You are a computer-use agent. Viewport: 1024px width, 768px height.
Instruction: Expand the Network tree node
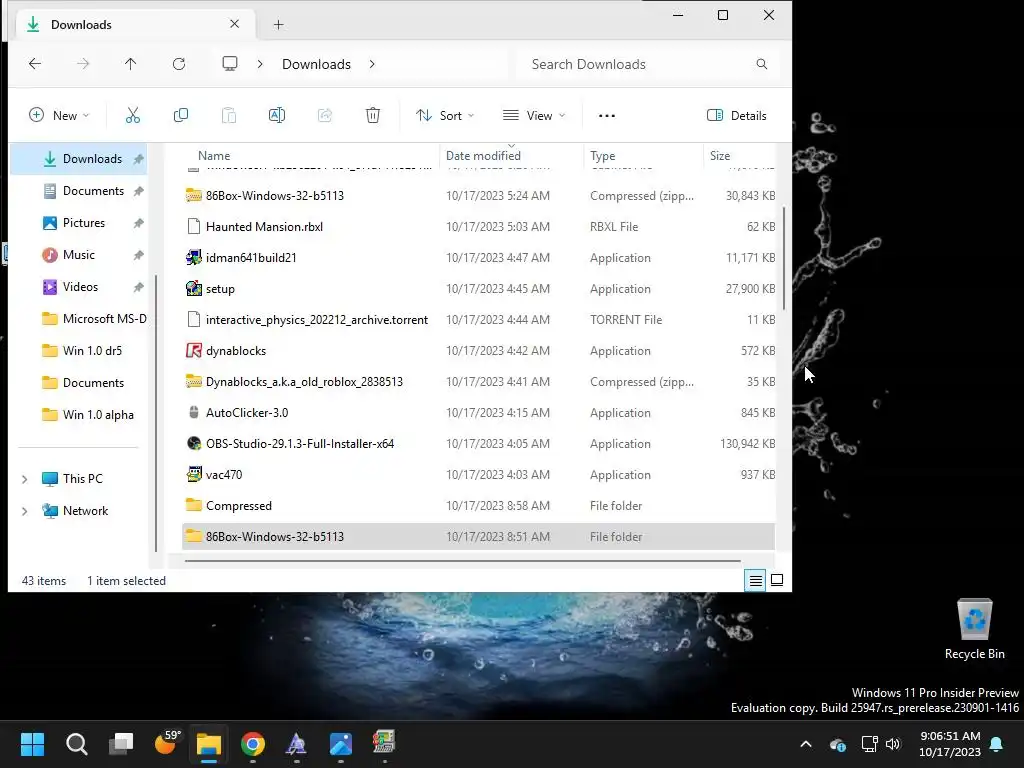[x=25, y=511]
